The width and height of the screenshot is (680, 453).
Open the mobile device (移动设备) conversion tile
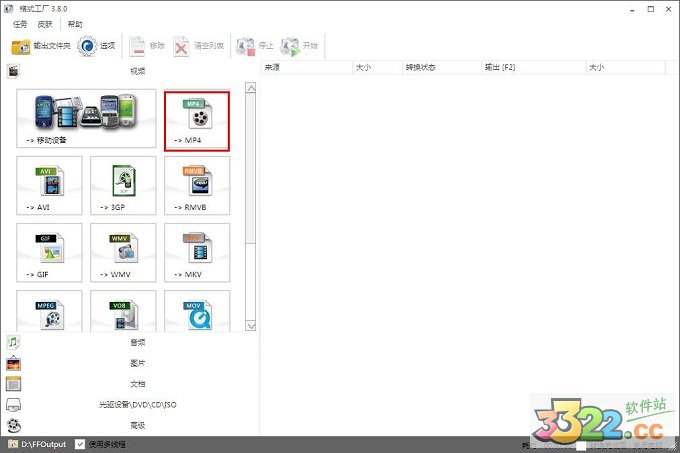[86, 120]
